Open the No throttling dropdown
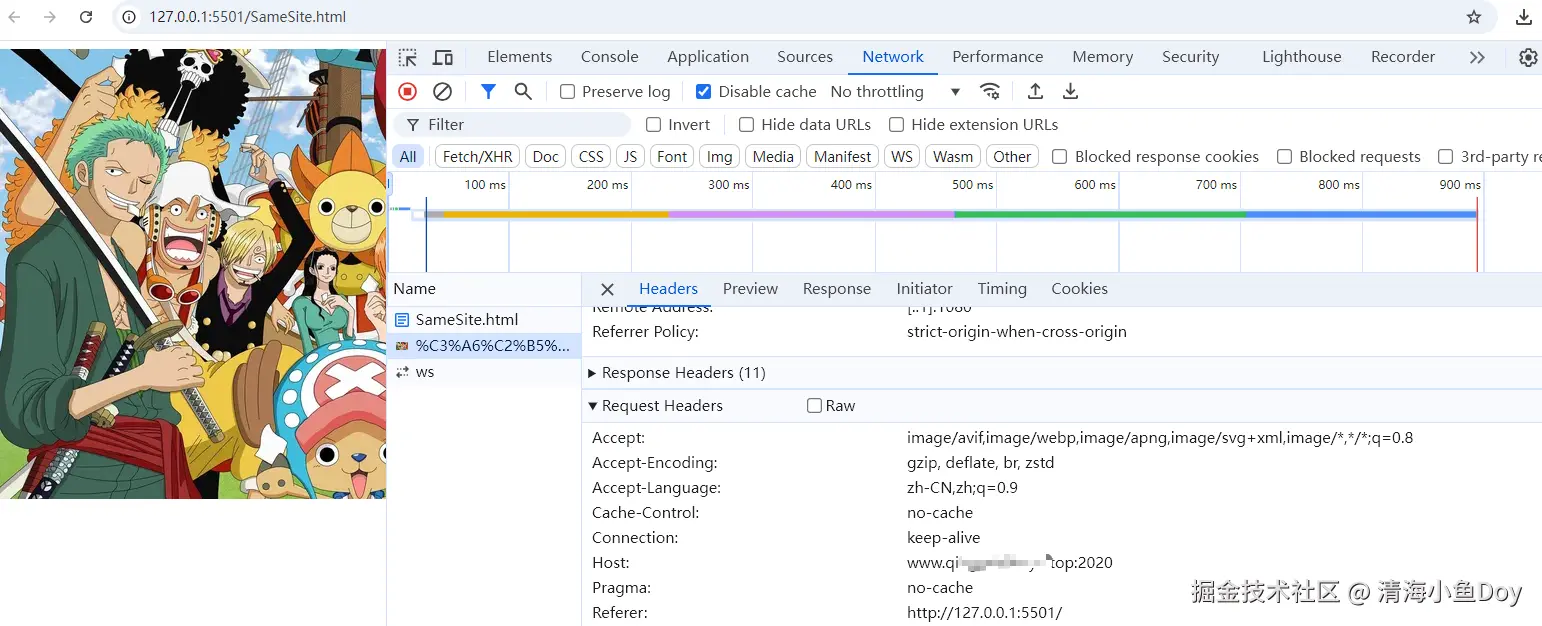The image size is (1542, 626). click(895, 92)
